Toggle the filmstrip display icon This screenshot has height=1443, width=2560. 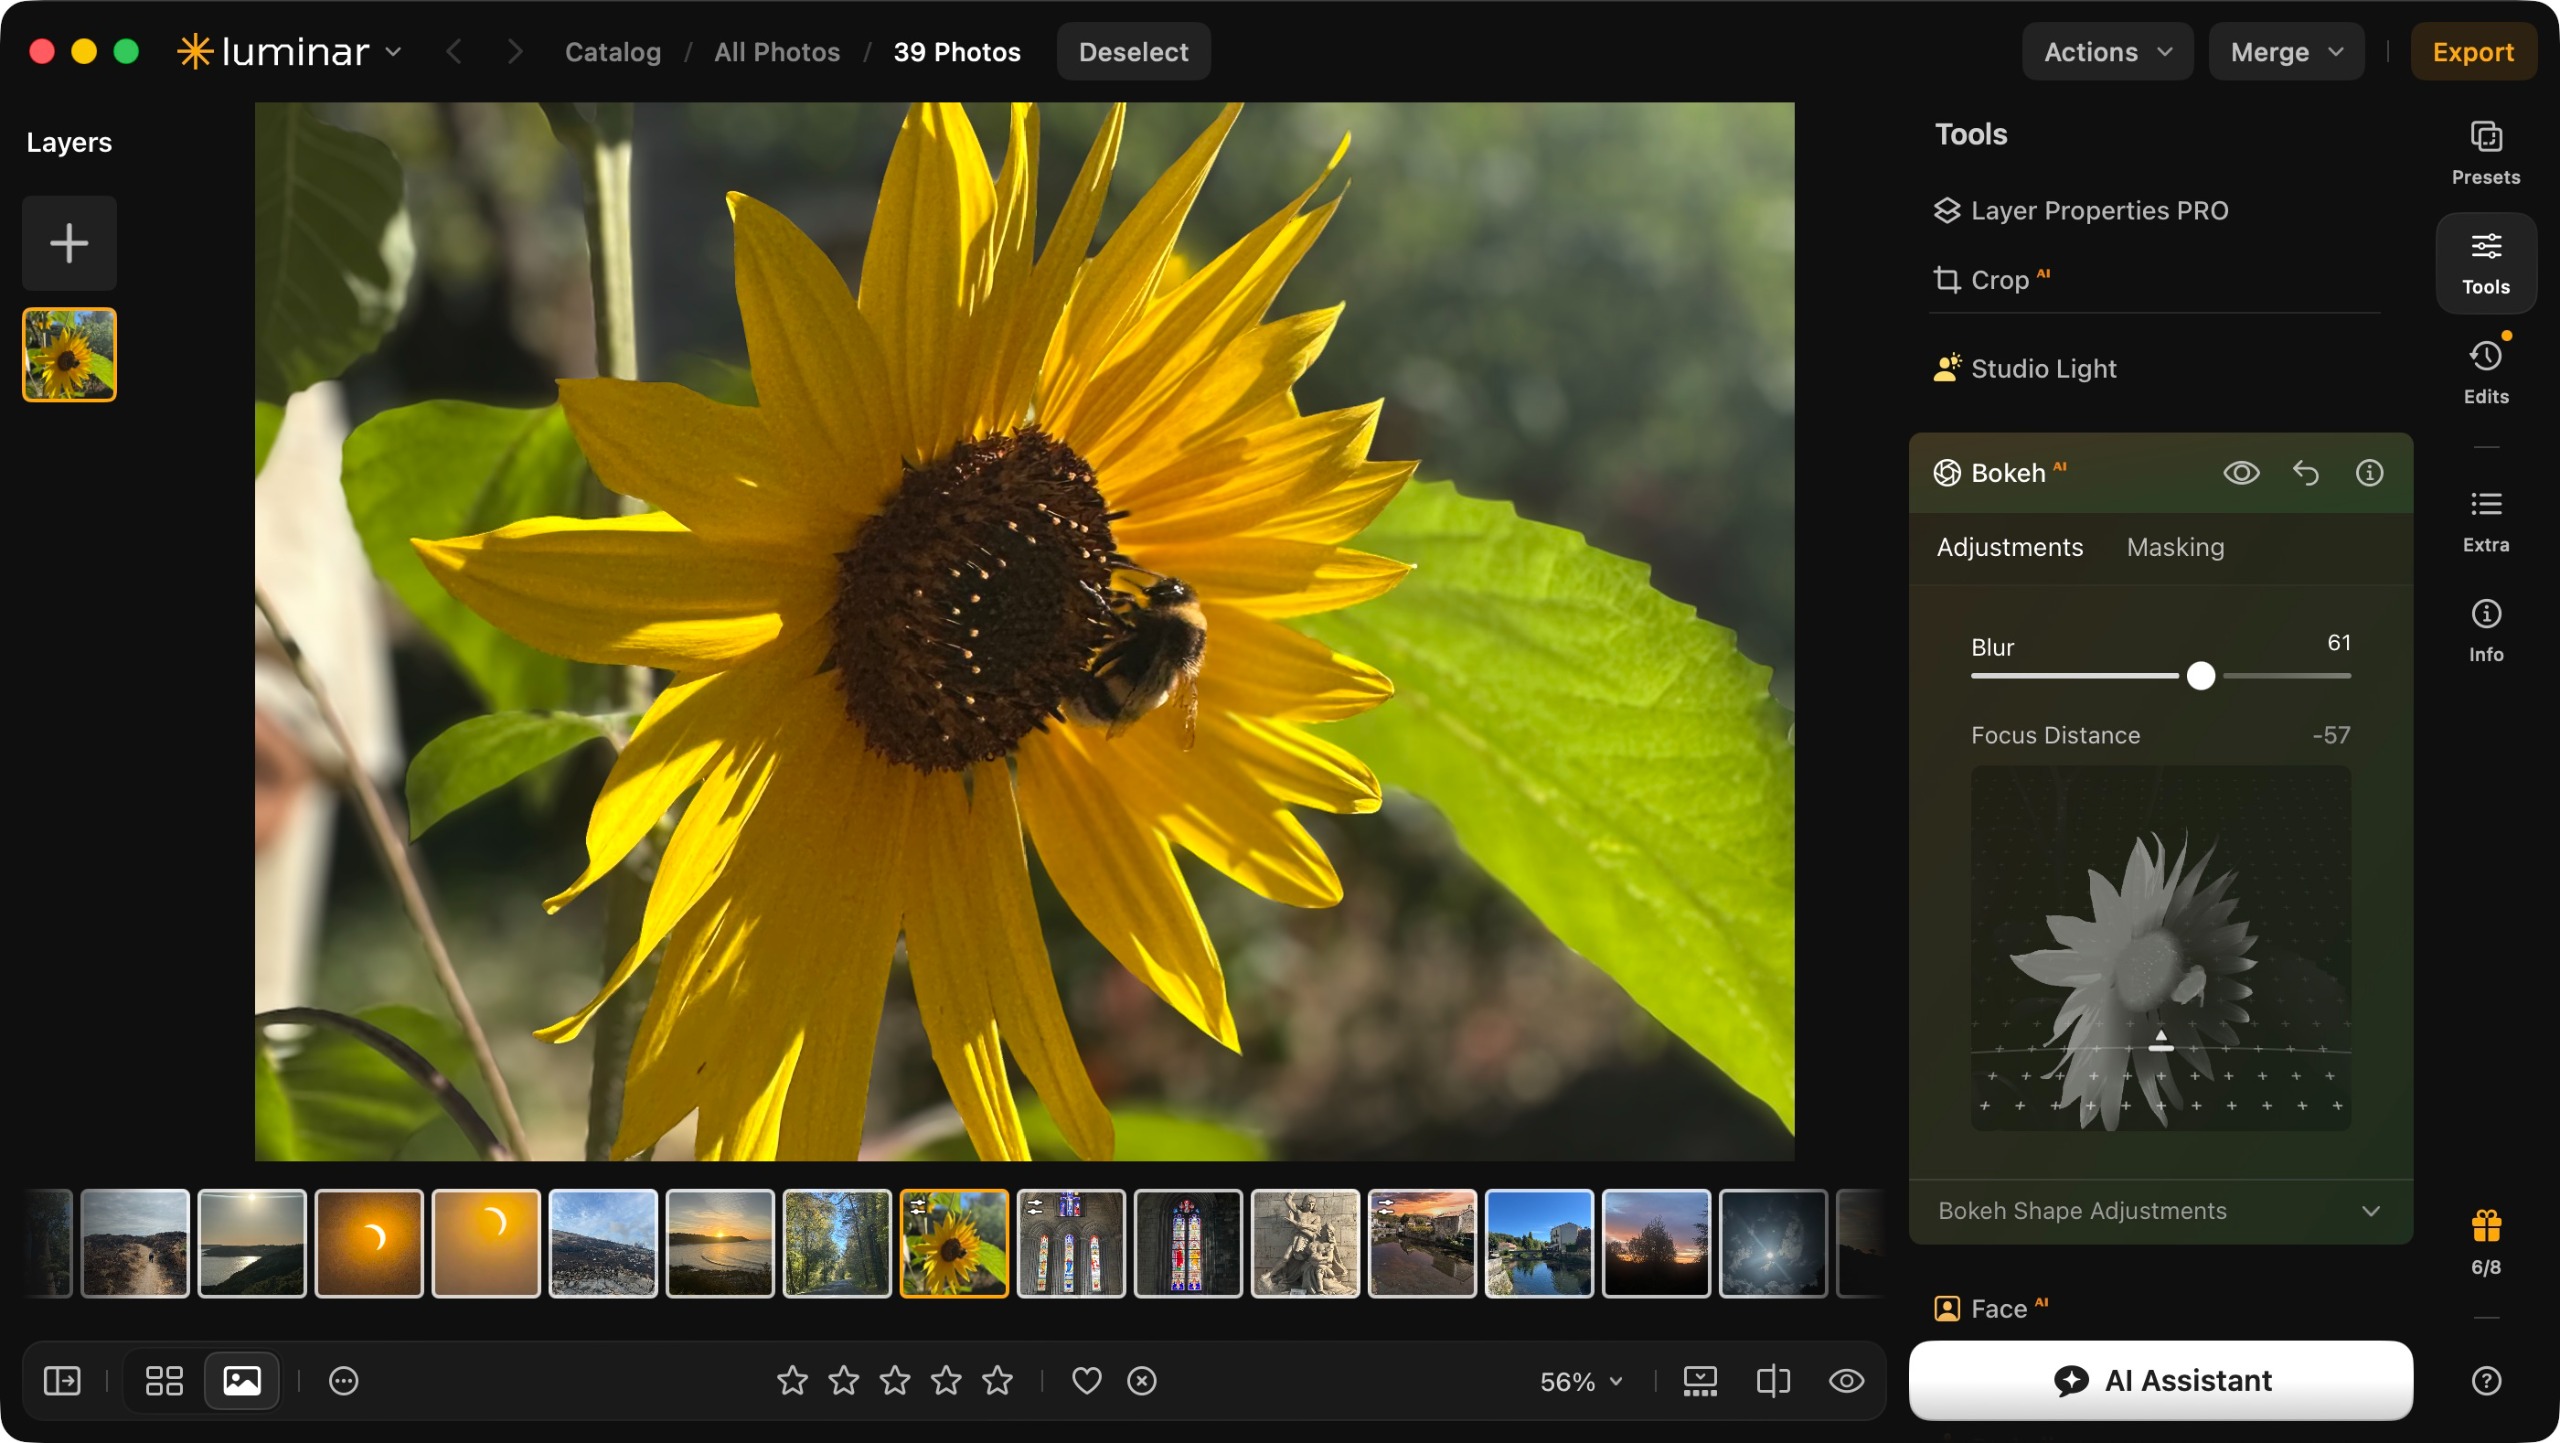(x=1700, y=1381)
